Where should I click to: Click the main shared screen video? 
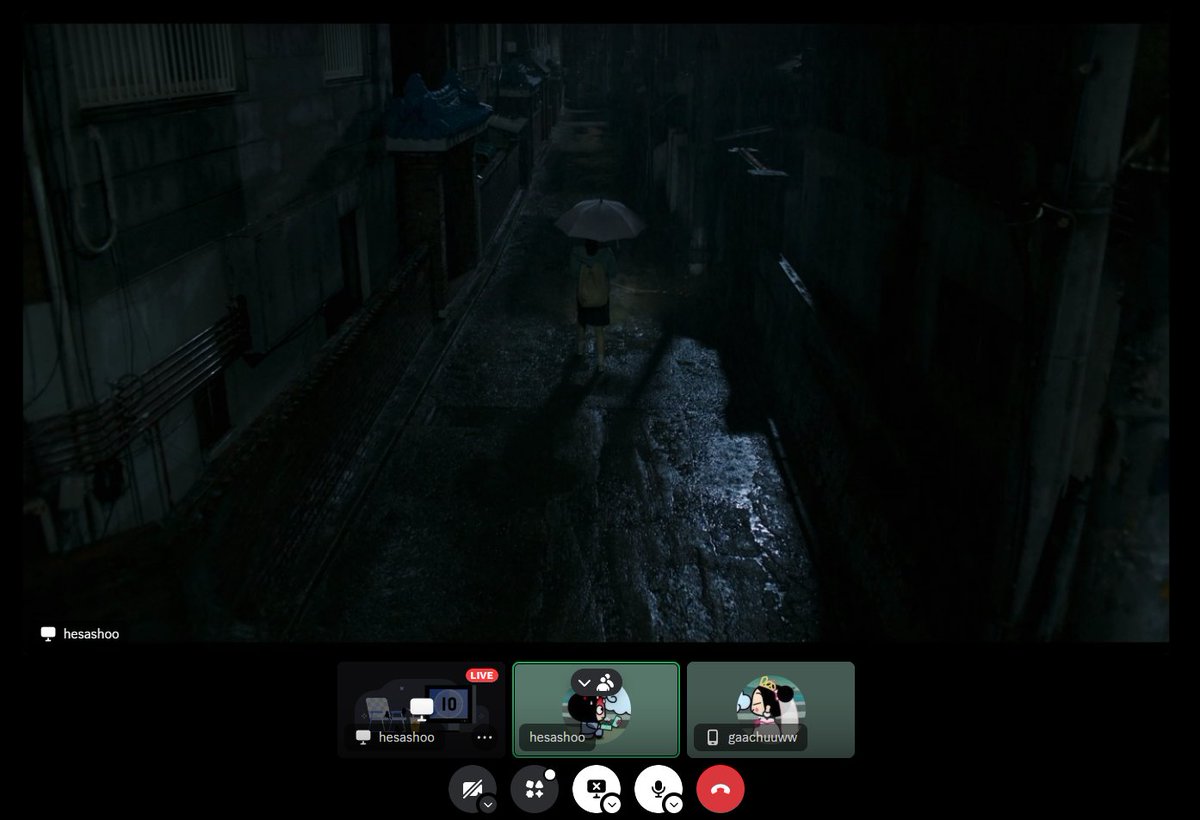596,333
